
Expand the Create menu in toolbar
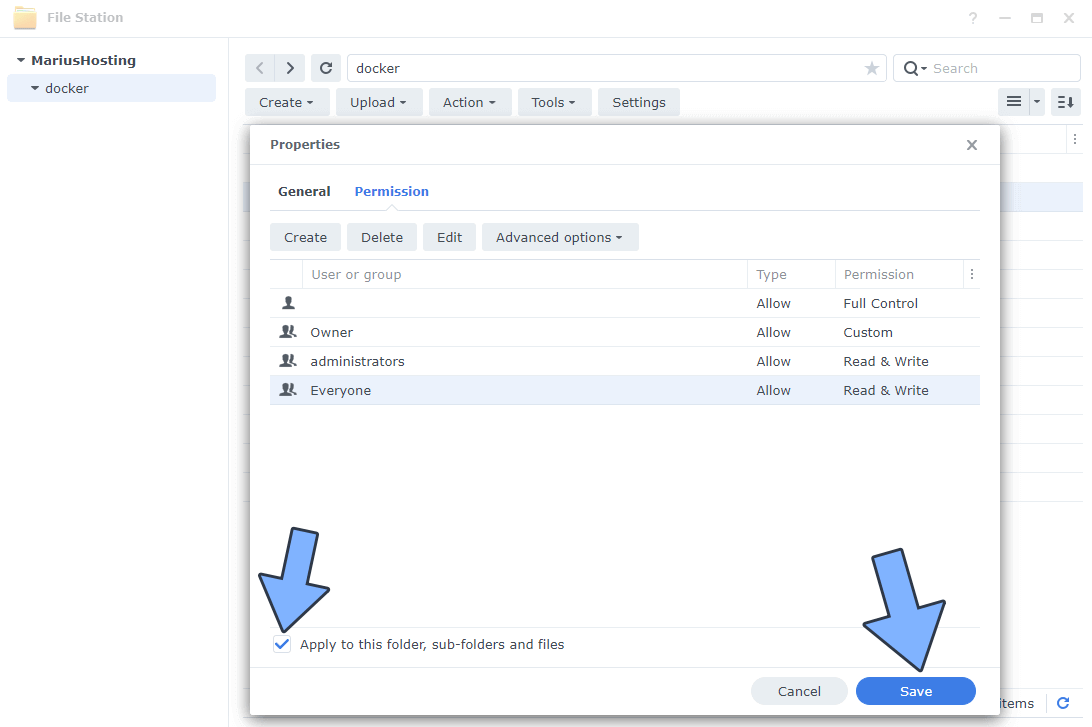[286, 102]
